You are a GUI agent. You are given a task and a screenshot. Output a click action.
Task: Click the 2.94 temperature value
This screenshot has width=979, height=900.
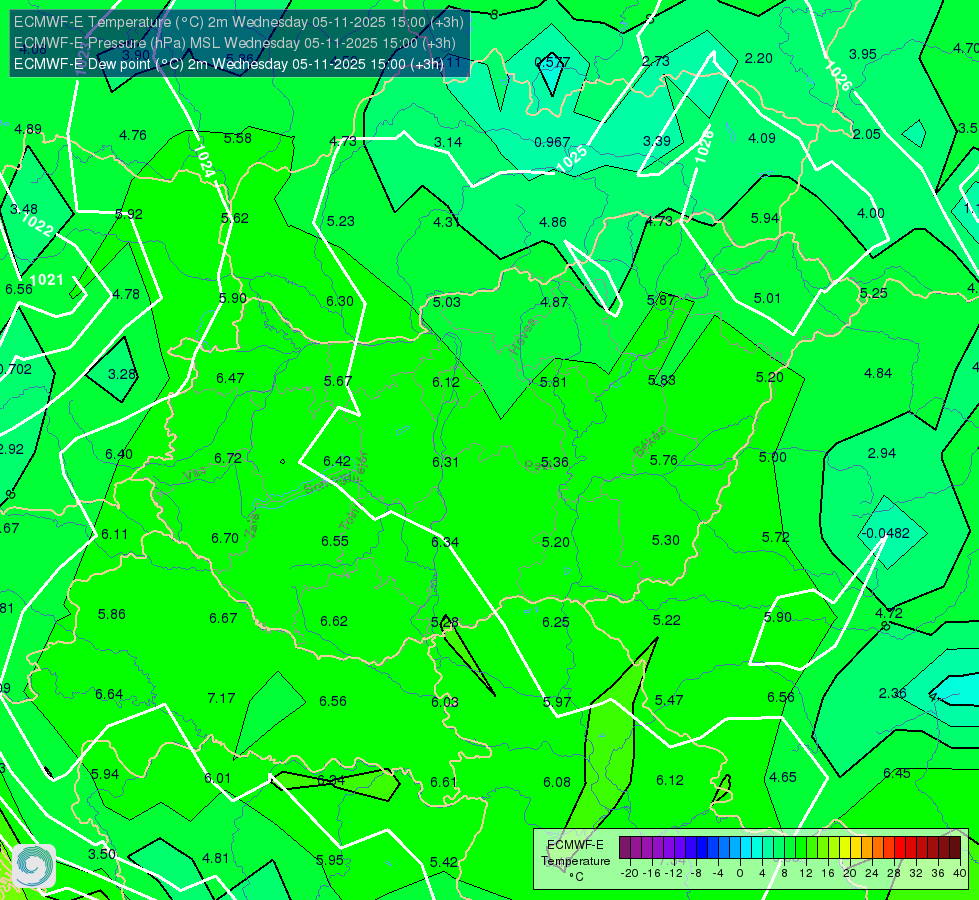pos(882,453)
